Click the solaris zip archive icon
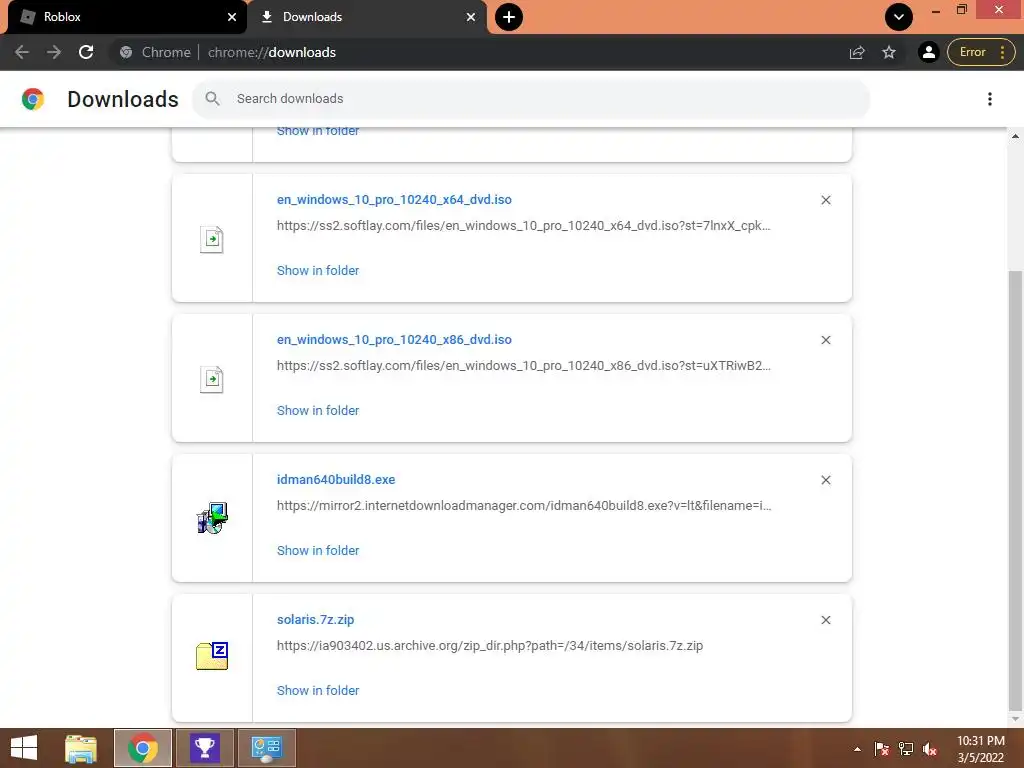1024x768 pixels. pos(212,656)
